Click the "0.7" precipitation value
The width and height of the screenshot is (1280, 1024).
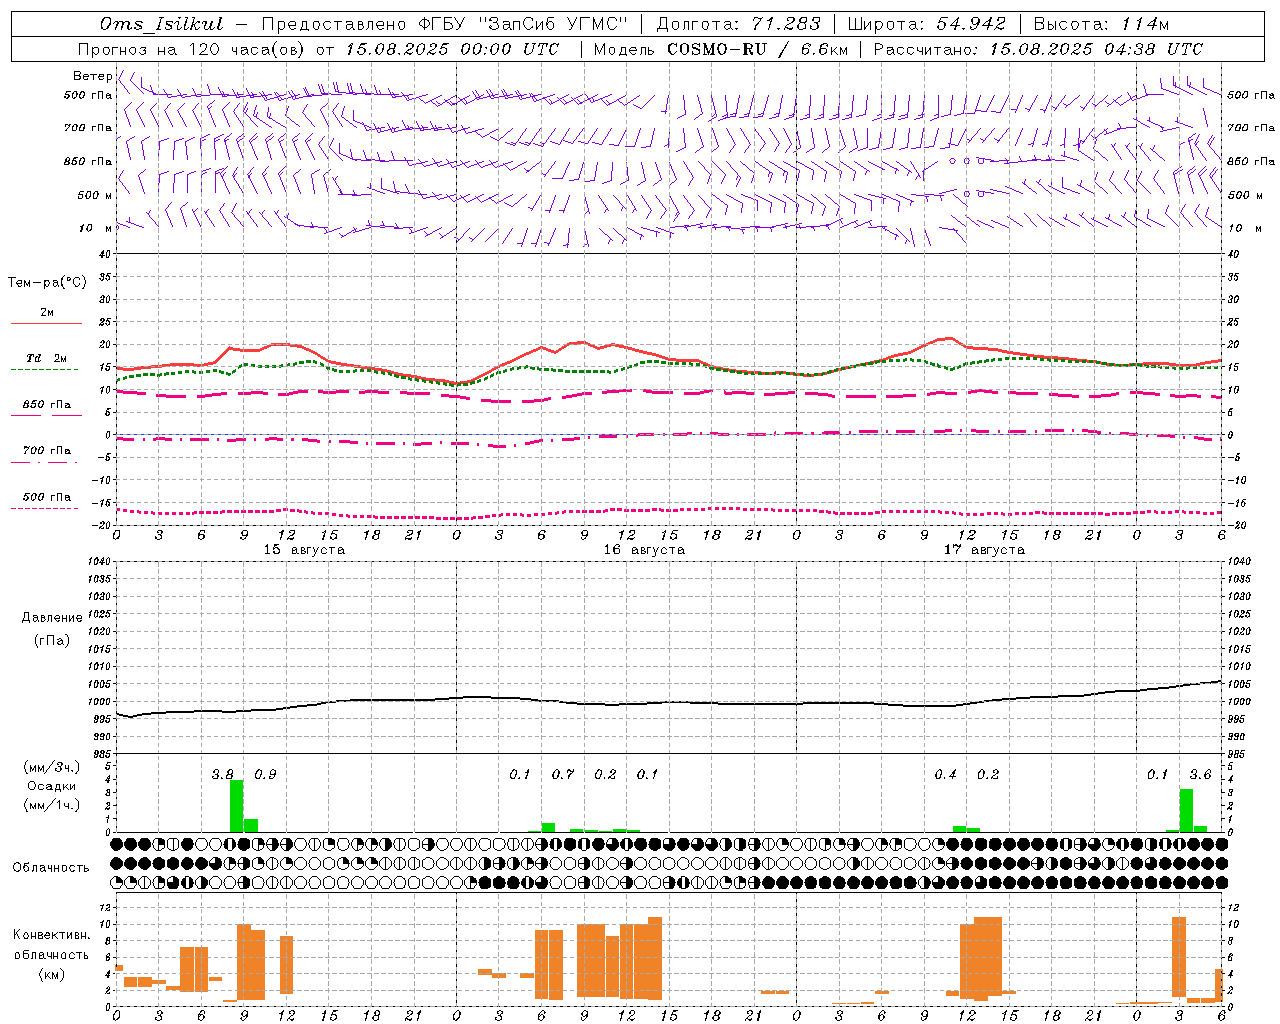(x=563, y=775)
